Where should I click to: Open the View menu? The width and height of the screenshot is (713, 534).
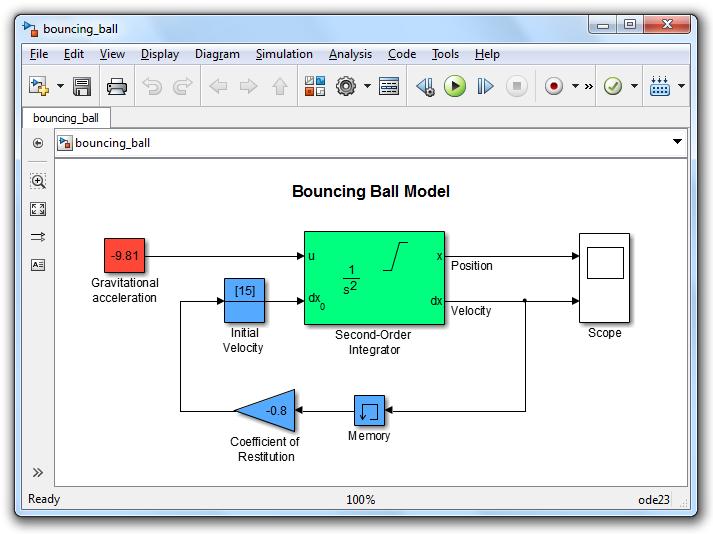click(x=112, y=54)
